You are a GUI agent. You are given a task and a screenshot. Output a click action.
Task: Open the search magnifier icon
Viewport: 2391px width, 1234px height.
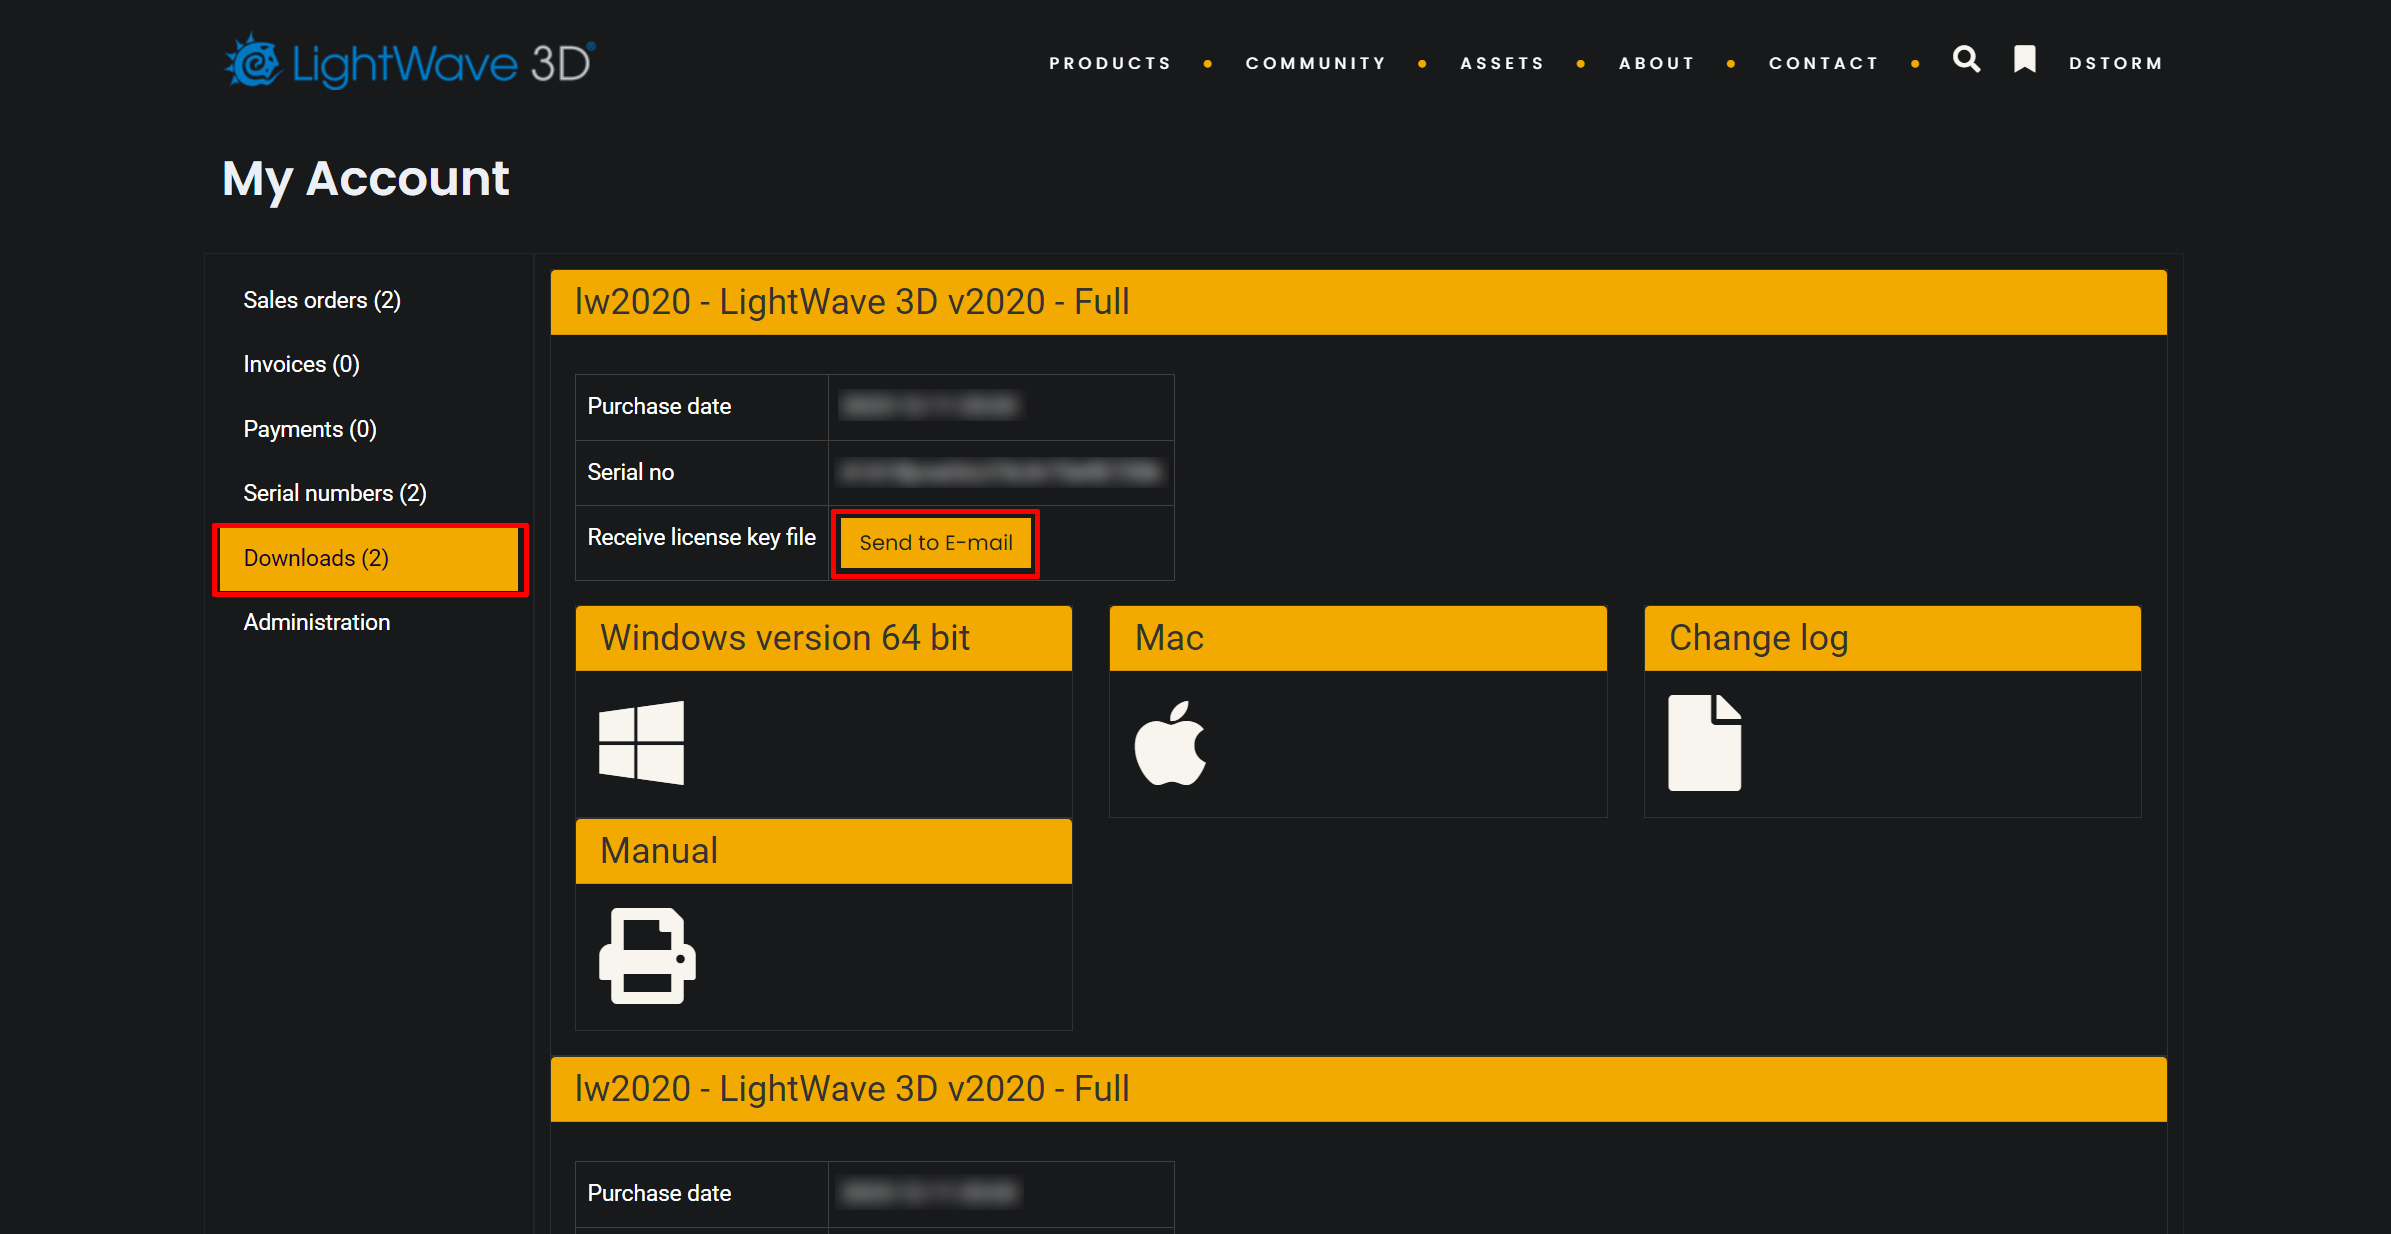tap(1966, 60)
